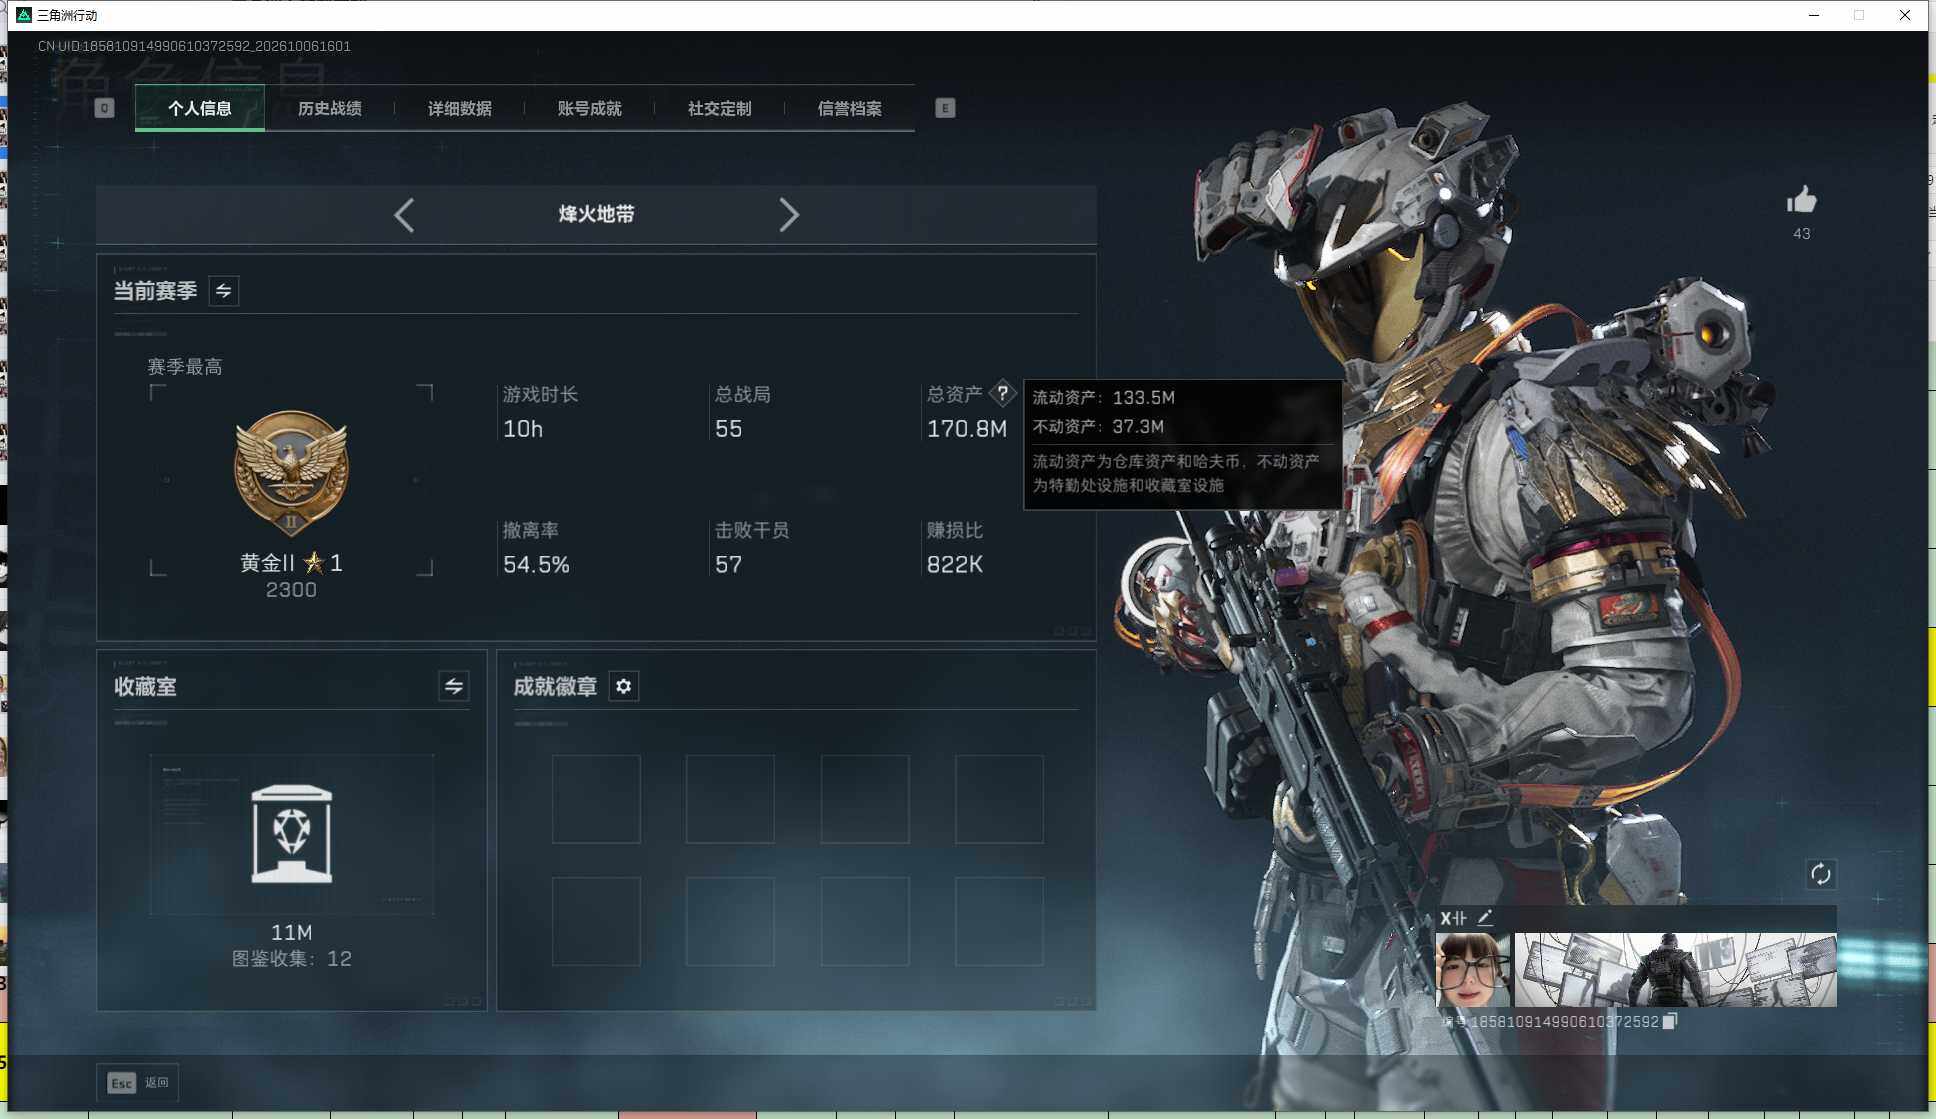Open the 详细数据 tab

(460, 108)
